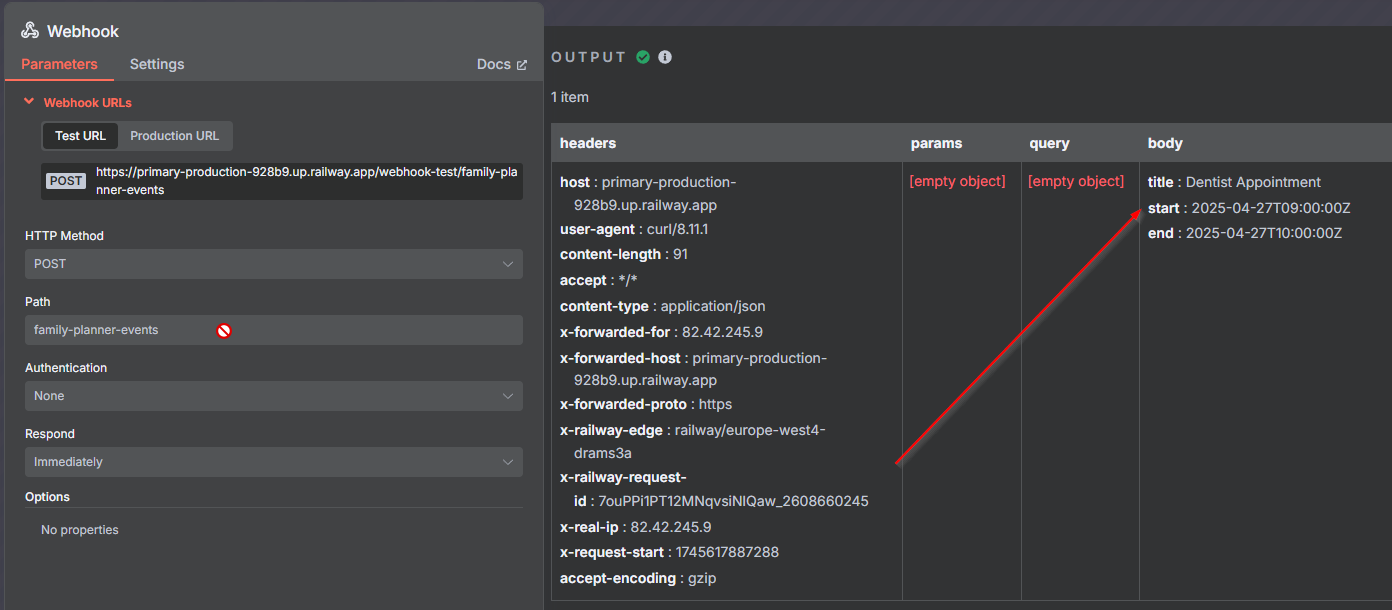
Task: Click the params [empty object] cell
Action: 957,181
